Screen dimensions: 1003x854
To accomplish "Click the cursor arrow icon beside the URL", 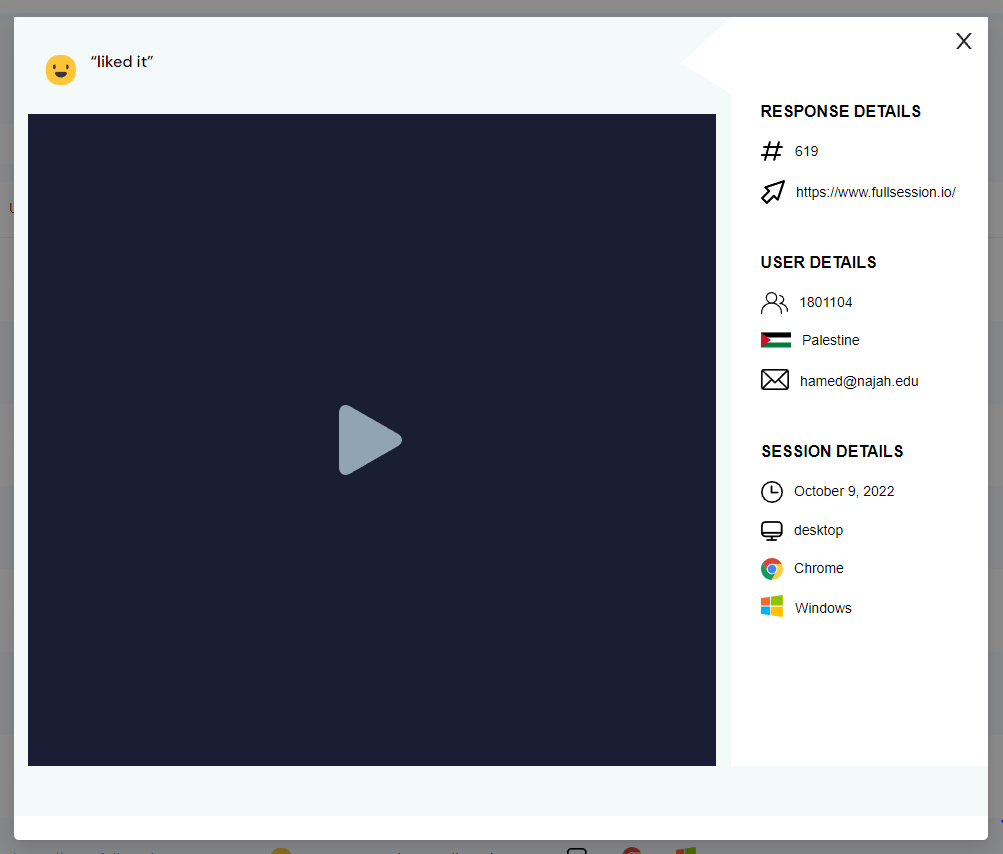I will coord(773,192).
